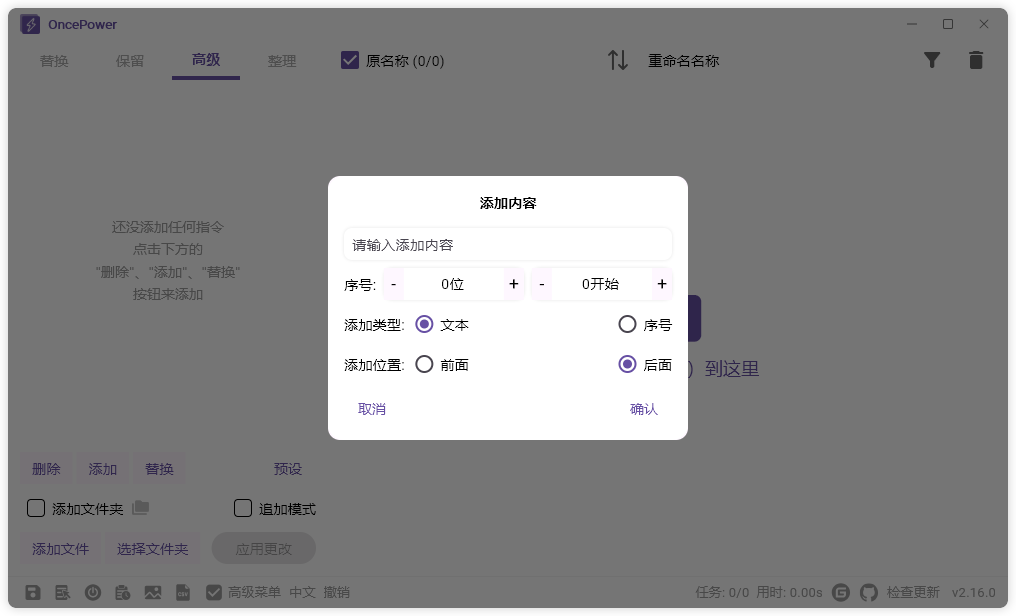The image size is (1016, 616).
Task: Open the GitHub icon in the status bar
Action: (869, 592)
